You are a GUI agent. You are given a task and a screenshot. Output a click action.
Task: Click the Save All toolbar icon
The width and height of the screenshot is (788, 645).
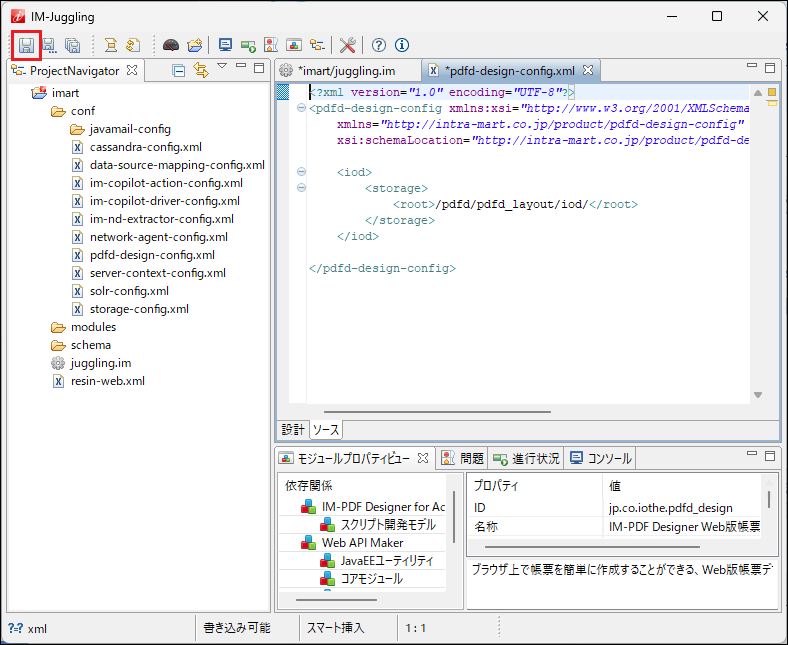[x=72, y=45]
